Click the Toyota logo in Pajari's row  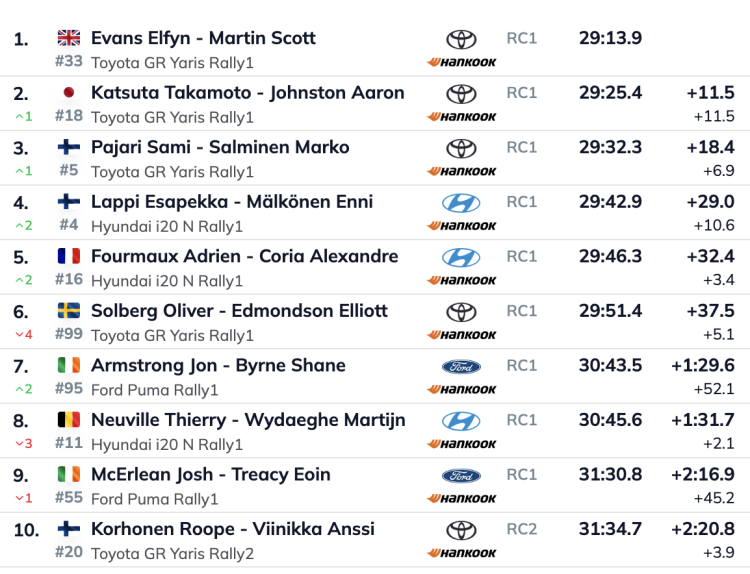tap(461, 148)
